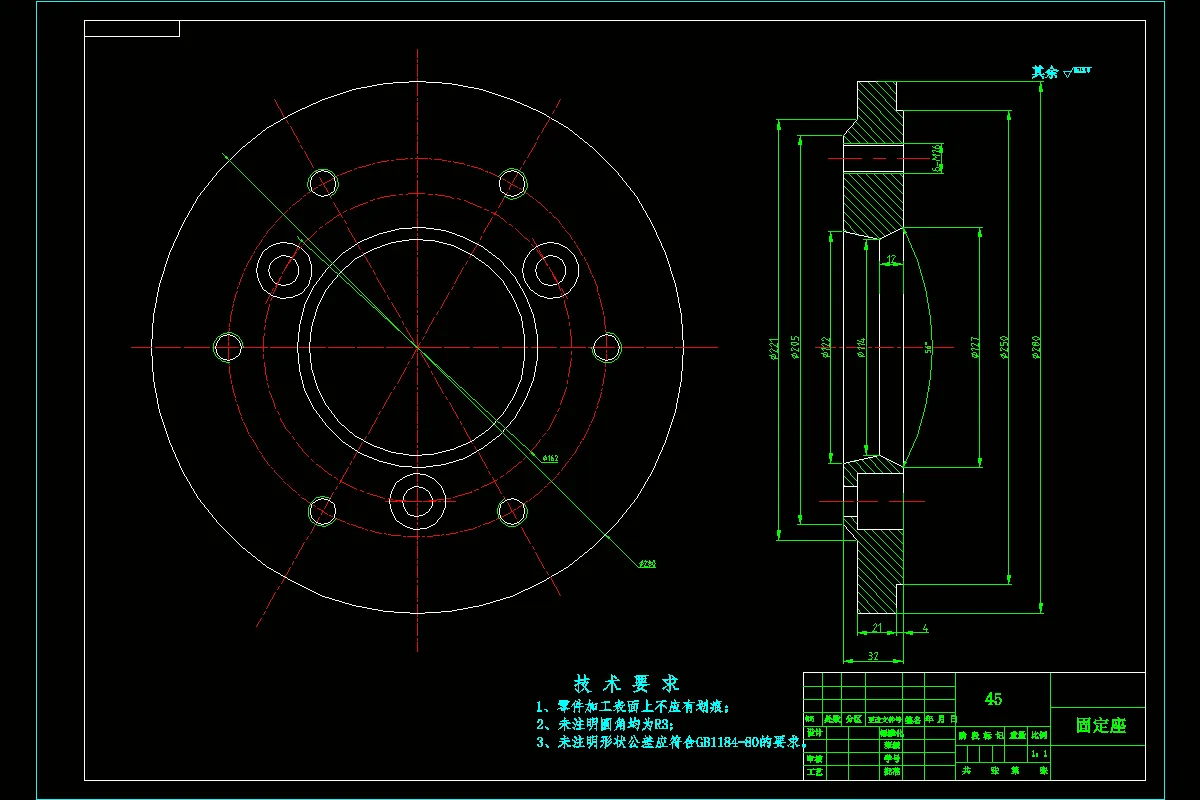Viewport: 1200px width, 800px height.
Task: Click the material 45 in title block
Action: (x=993, y=699)
